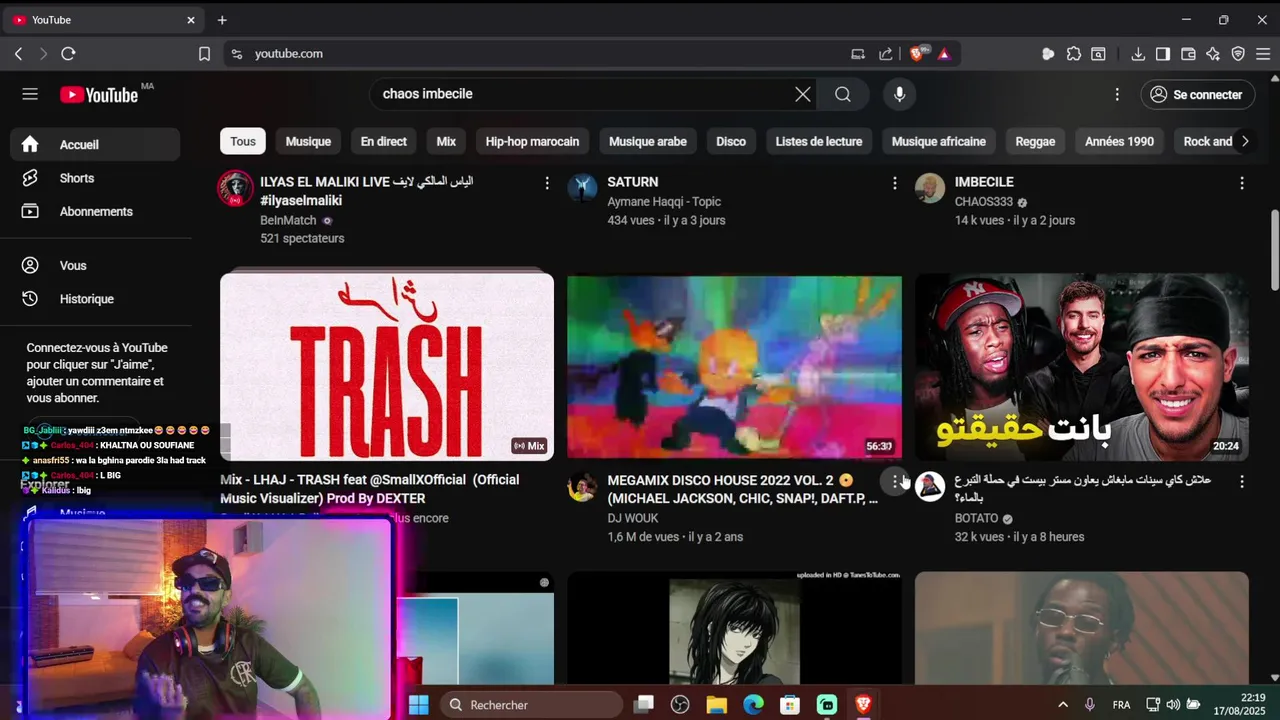
Task: Select the Hip-hop marocain chip
Action: click(x=532, y=142)
